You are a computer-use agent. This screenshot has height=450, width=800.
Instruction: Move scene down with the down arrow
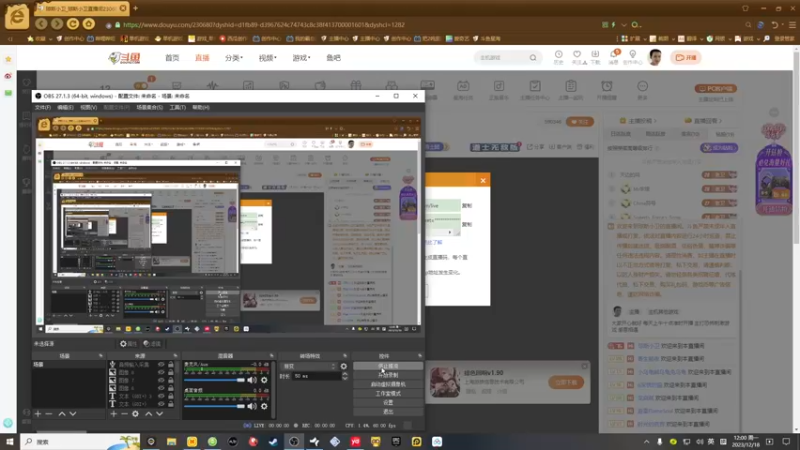tap(72, 414)
